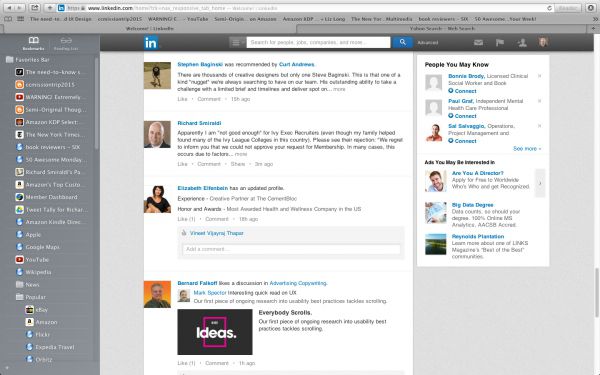The width and height of the screenshot is (600, 375).
Task: Open the LinkedIn messages envelope icon
Action: tap(478, 42)
